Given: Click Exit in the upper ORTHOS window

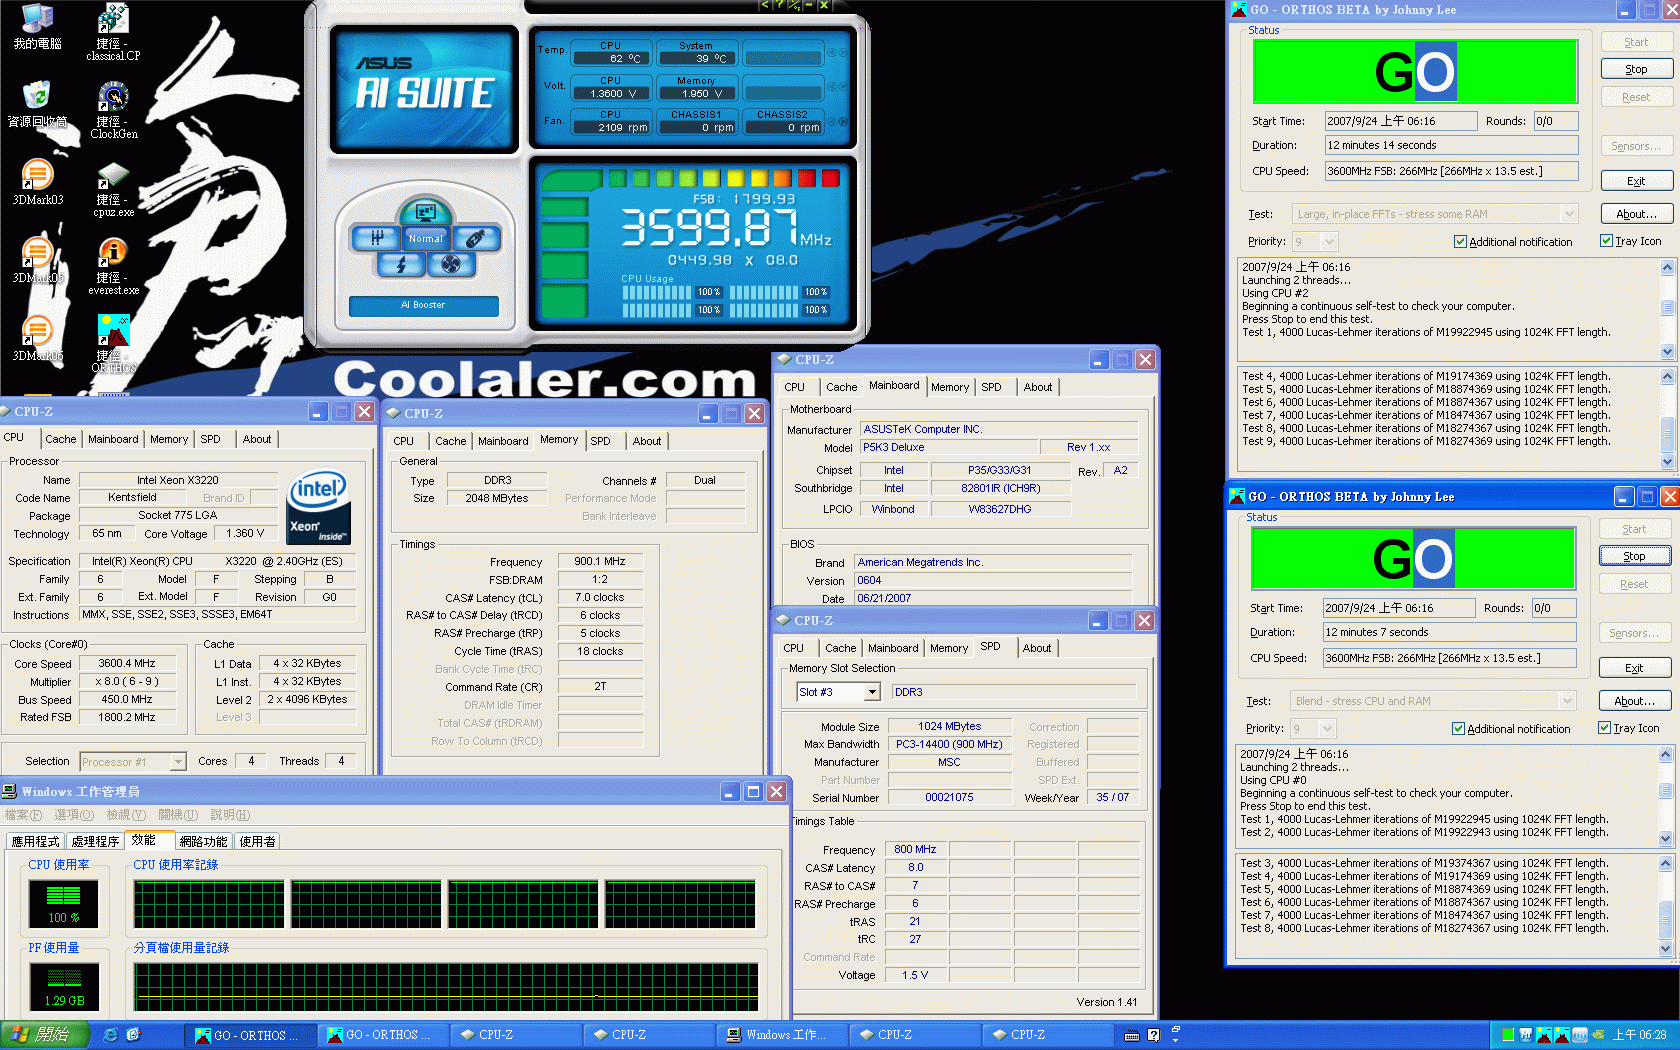Looking at the screenshot, I should 1637,181.
